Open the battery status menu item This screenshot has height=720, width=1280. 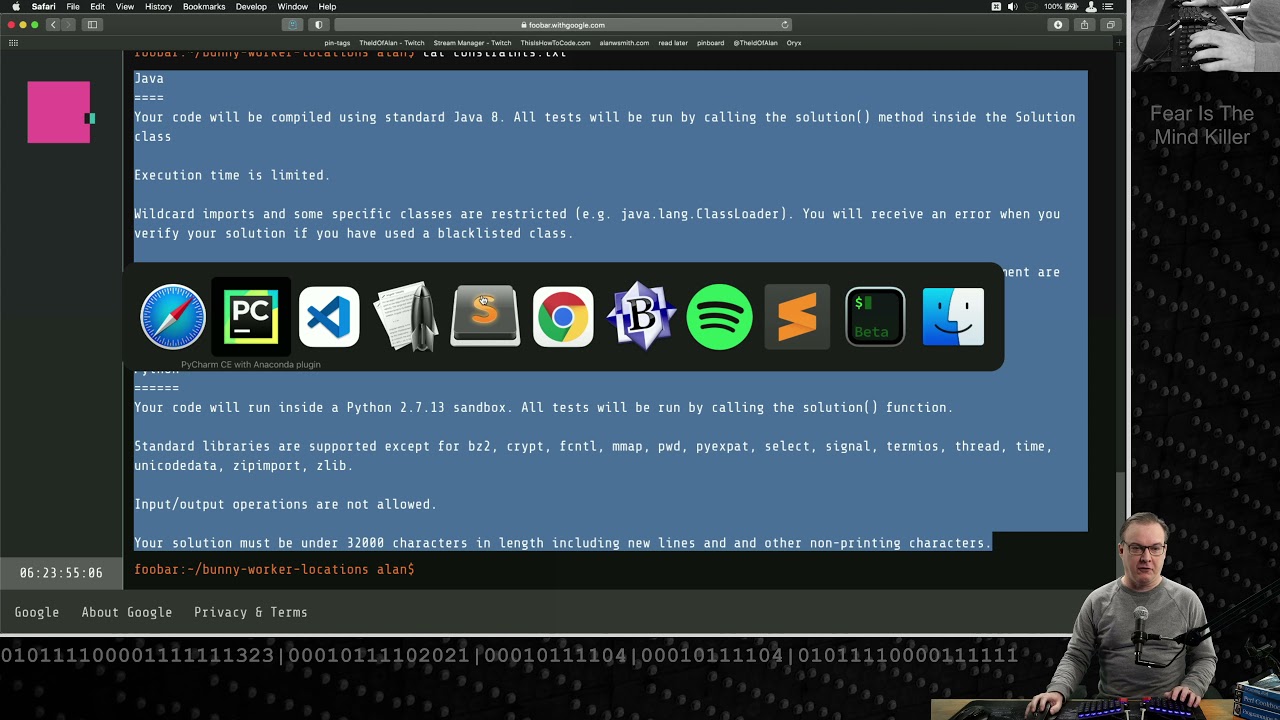point(1060,6)
